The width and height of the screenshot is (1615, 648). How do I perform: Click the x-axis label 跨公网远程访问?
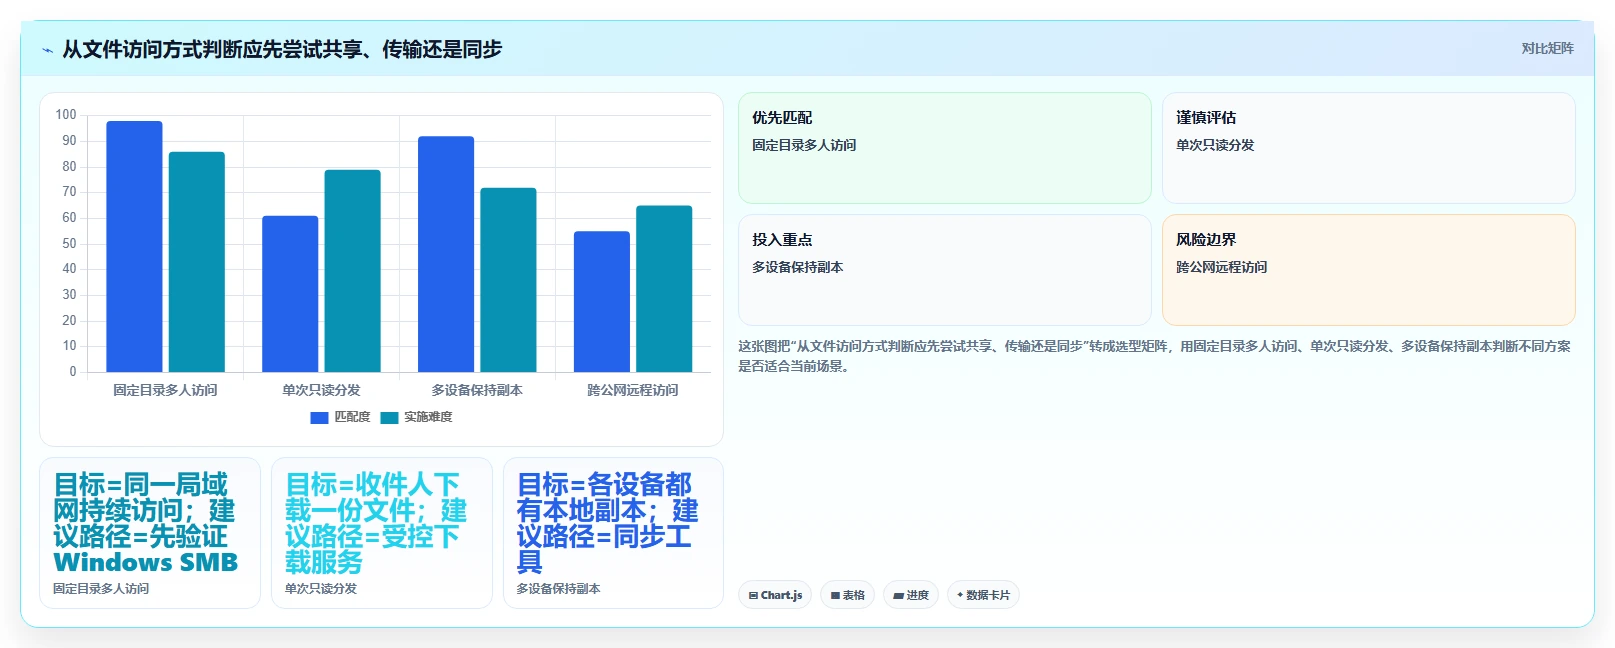[633, 390]
